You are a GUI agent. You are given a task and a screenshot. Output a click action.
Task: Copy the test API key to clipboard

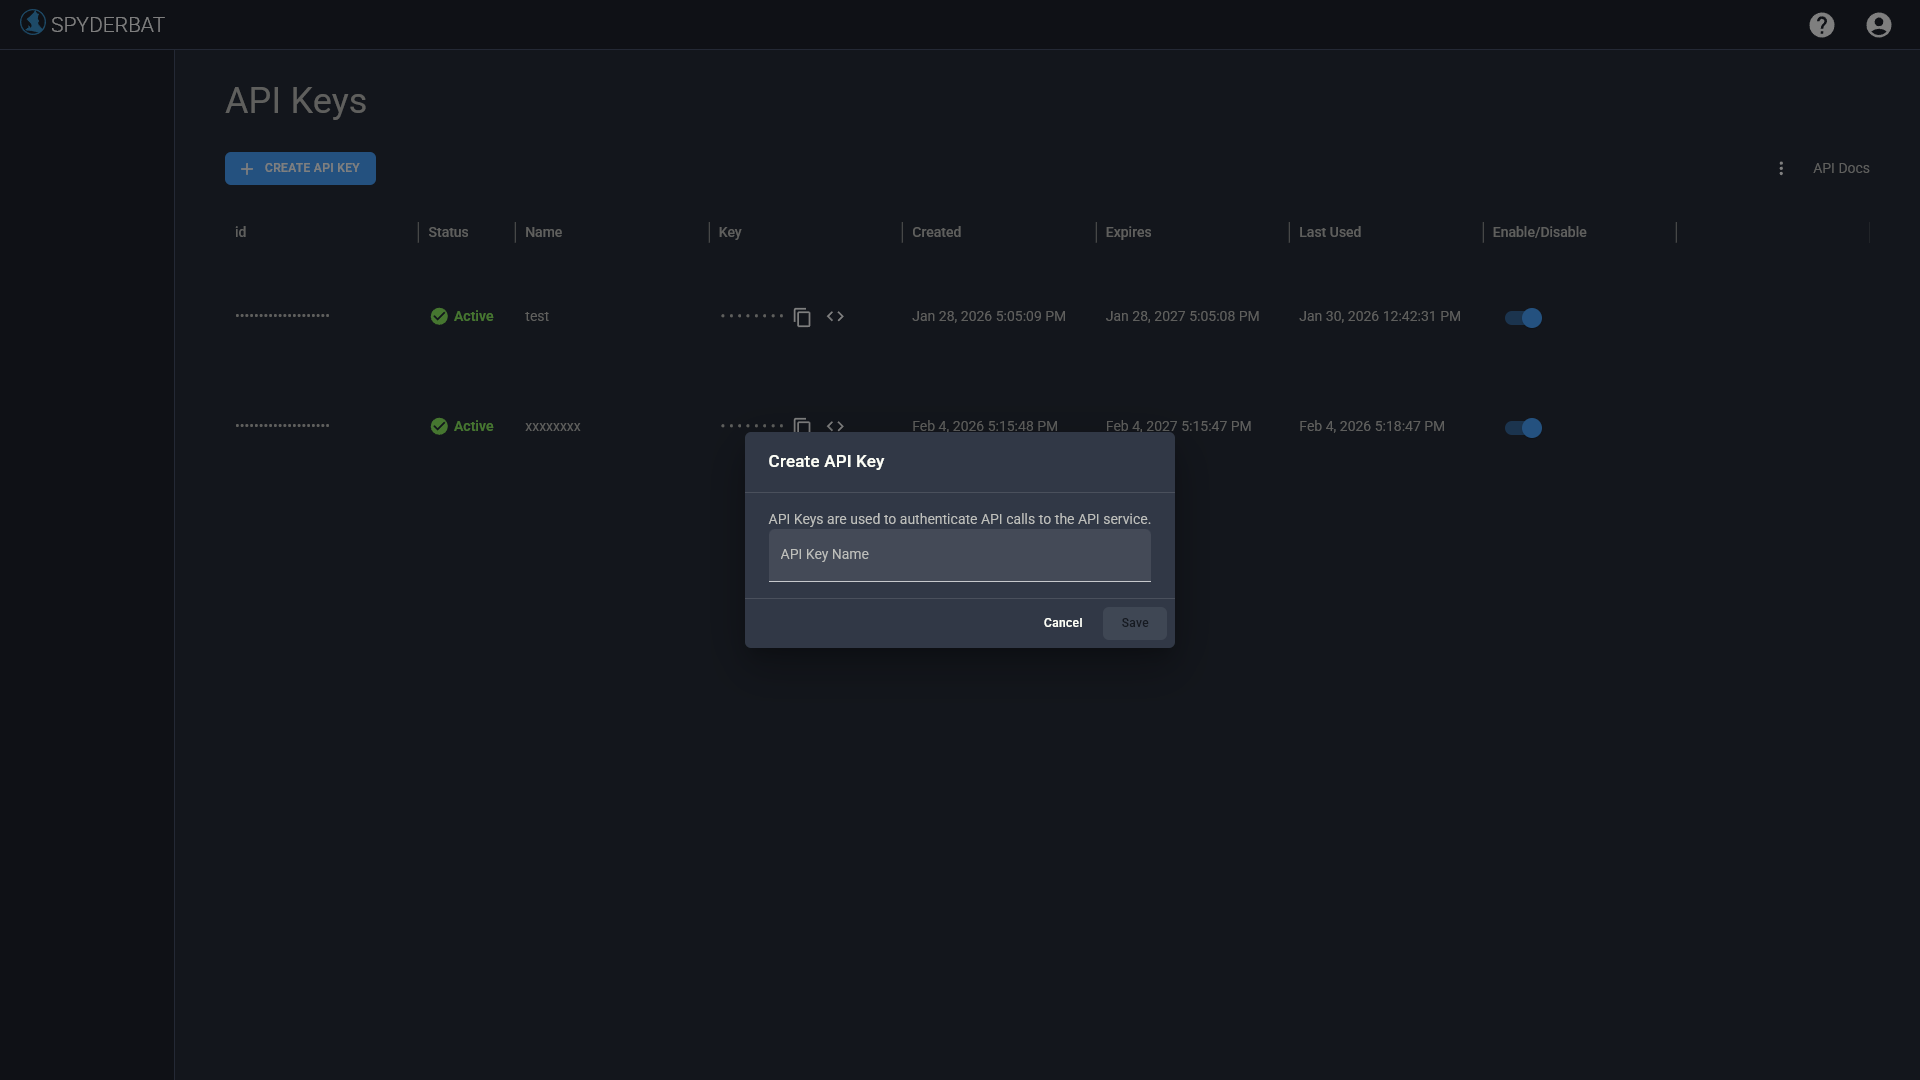click(802, 317)
